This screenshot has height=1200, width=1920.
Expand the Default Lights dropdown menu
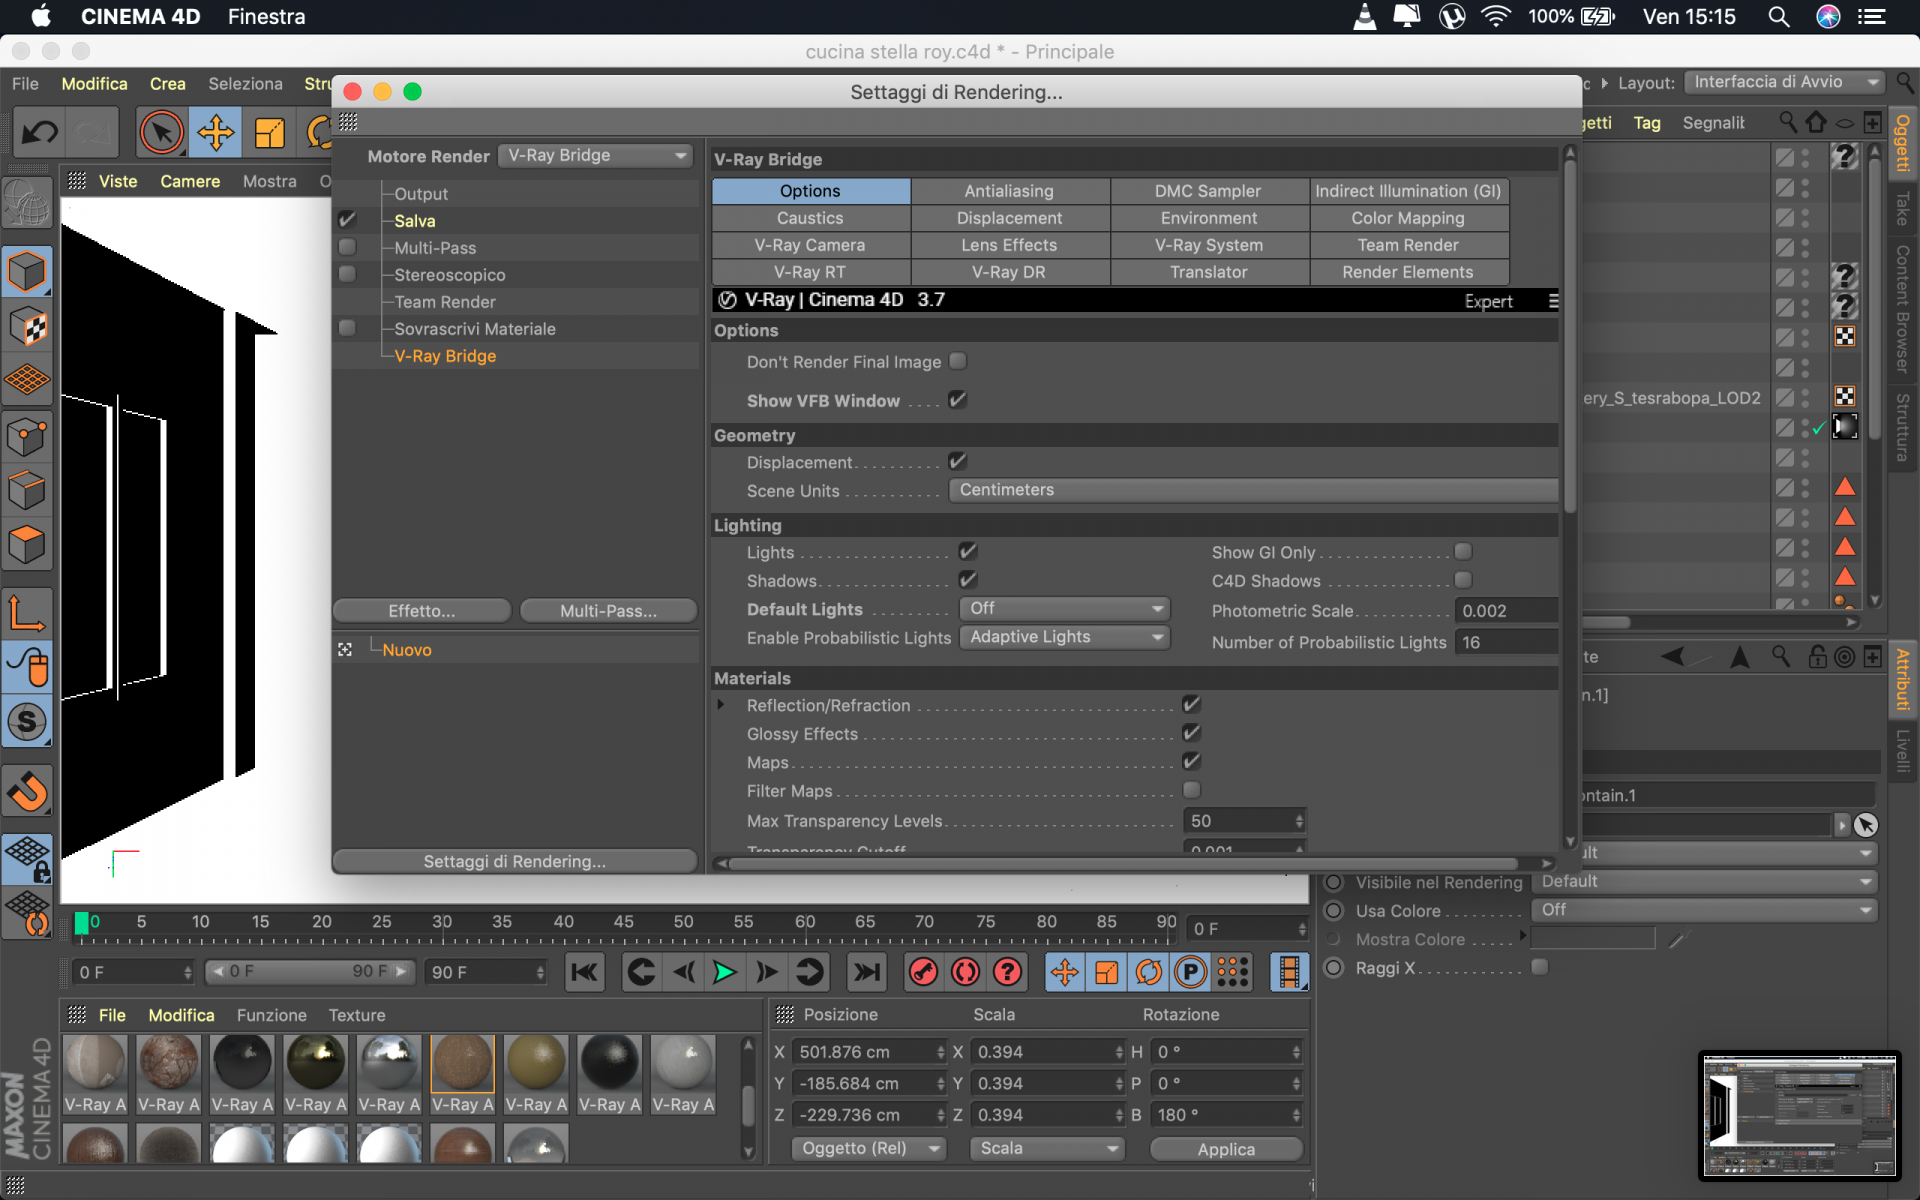click(x=1066, y=608)
